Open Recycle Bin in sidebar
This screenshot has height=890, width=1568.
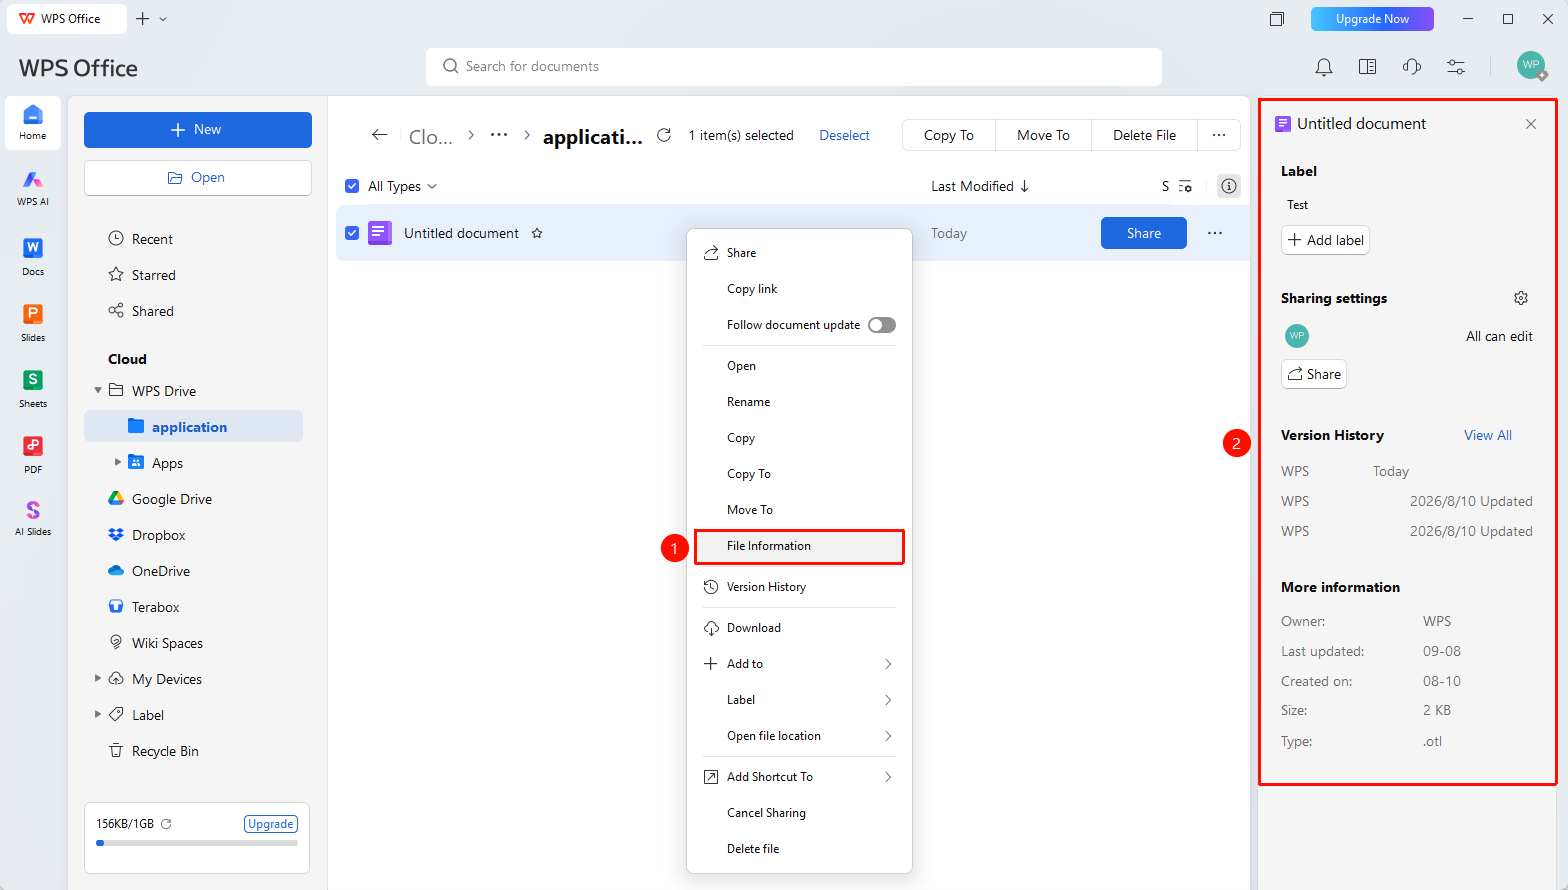point(165,751)
